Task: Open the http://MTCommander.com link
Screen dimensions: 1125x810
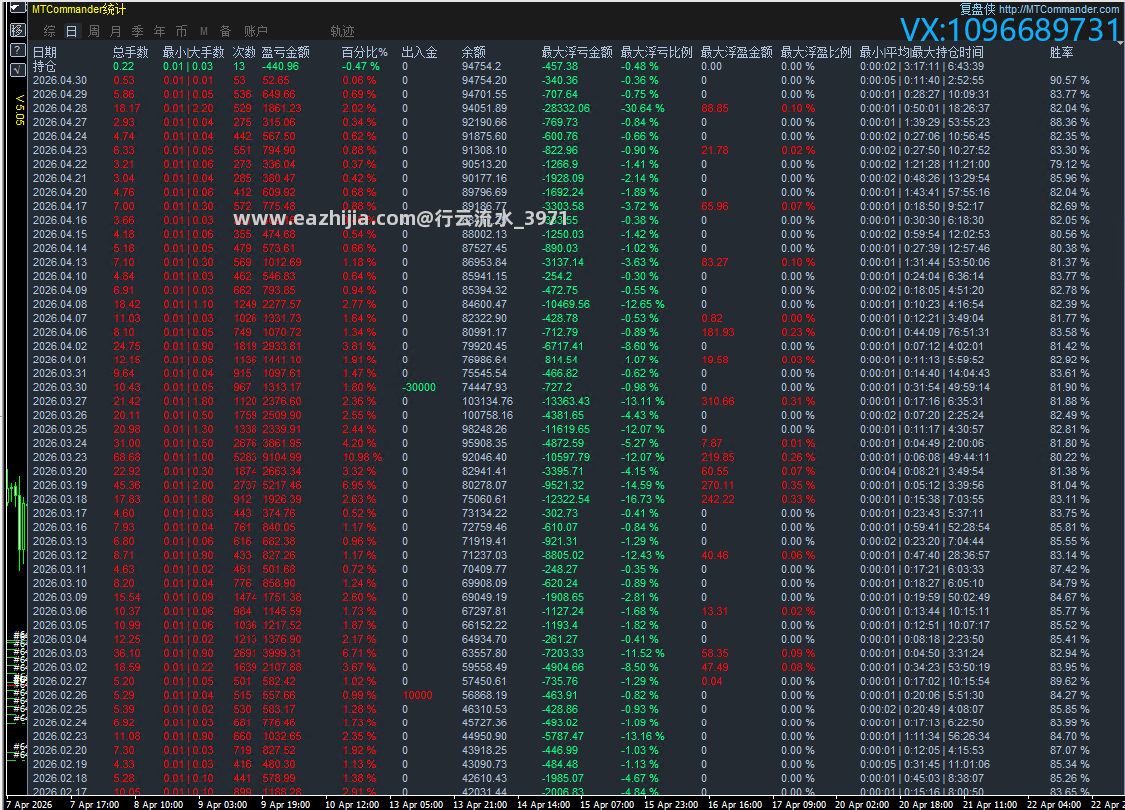Action: (1058, 9)
